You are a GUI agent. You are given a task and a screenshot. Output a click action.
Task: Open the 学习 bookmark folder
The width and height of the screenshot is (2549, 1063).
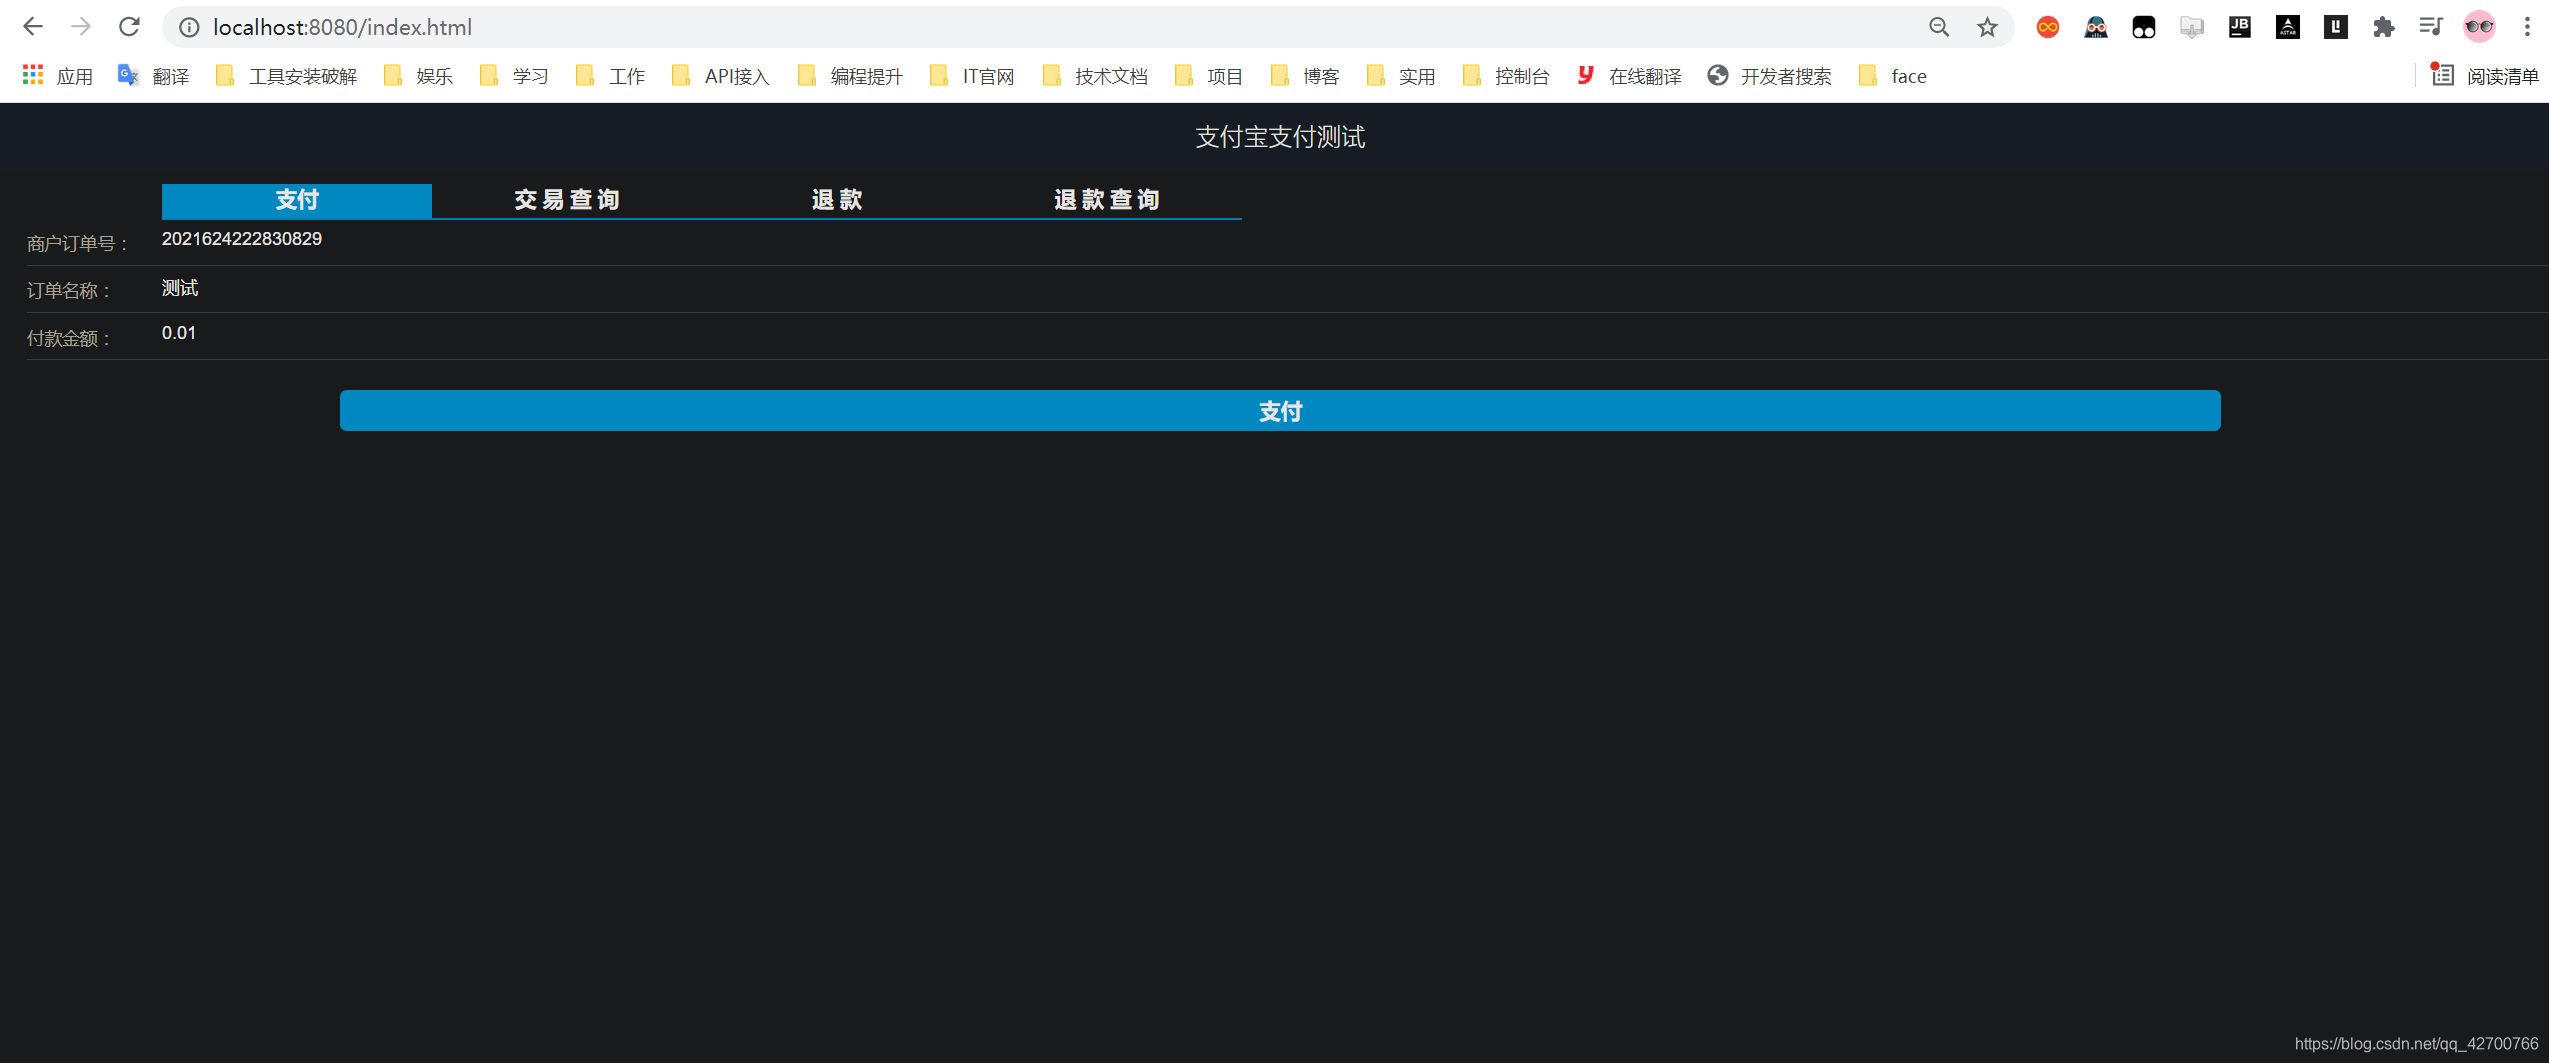(x=514, y=76)
